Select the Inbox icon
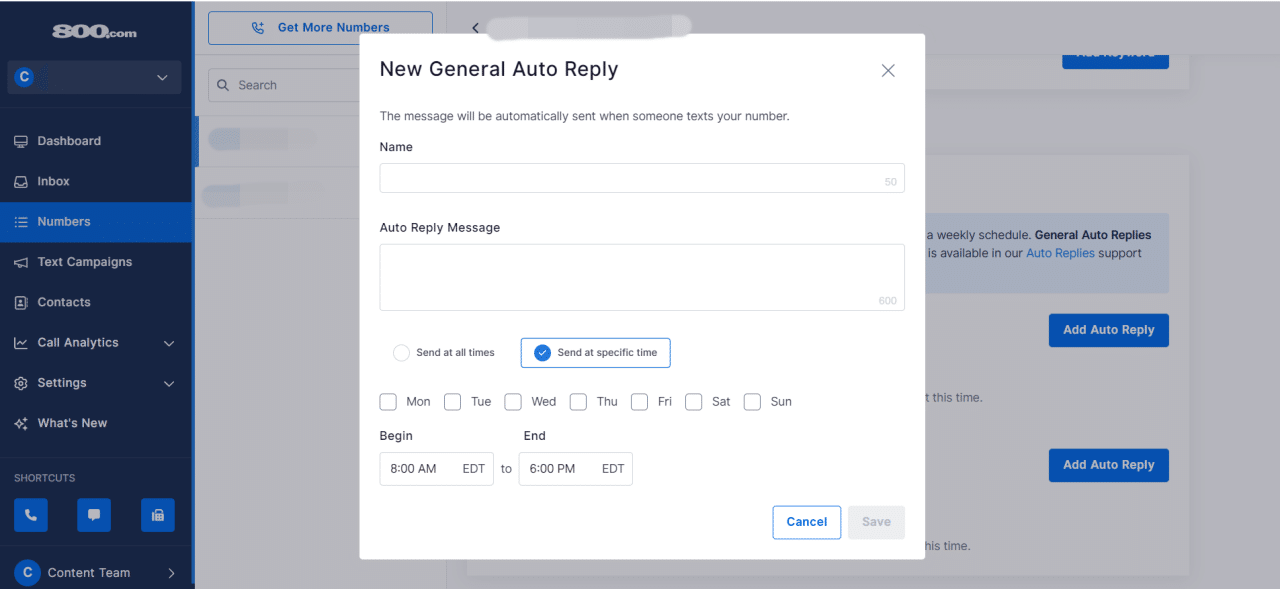 [21, 181]
